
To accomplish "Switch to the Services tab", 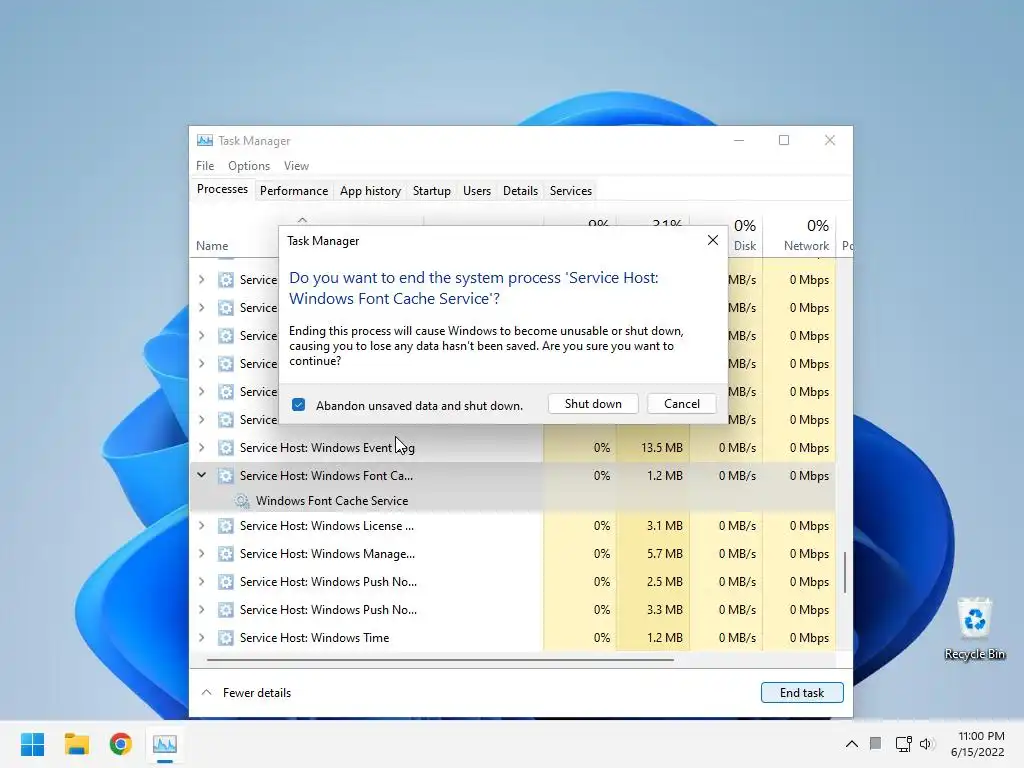I will click(x=571, y=191).
